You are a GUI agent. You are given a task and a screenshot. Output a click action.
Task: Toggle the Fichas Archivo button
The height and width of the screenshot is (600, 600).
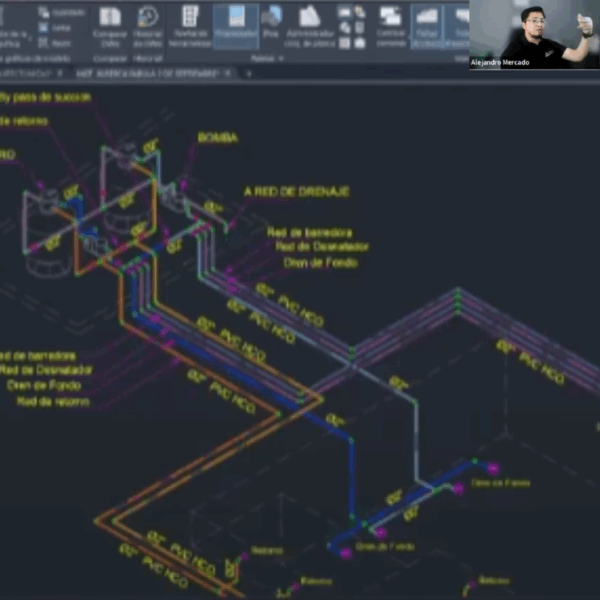coord(427,22)
